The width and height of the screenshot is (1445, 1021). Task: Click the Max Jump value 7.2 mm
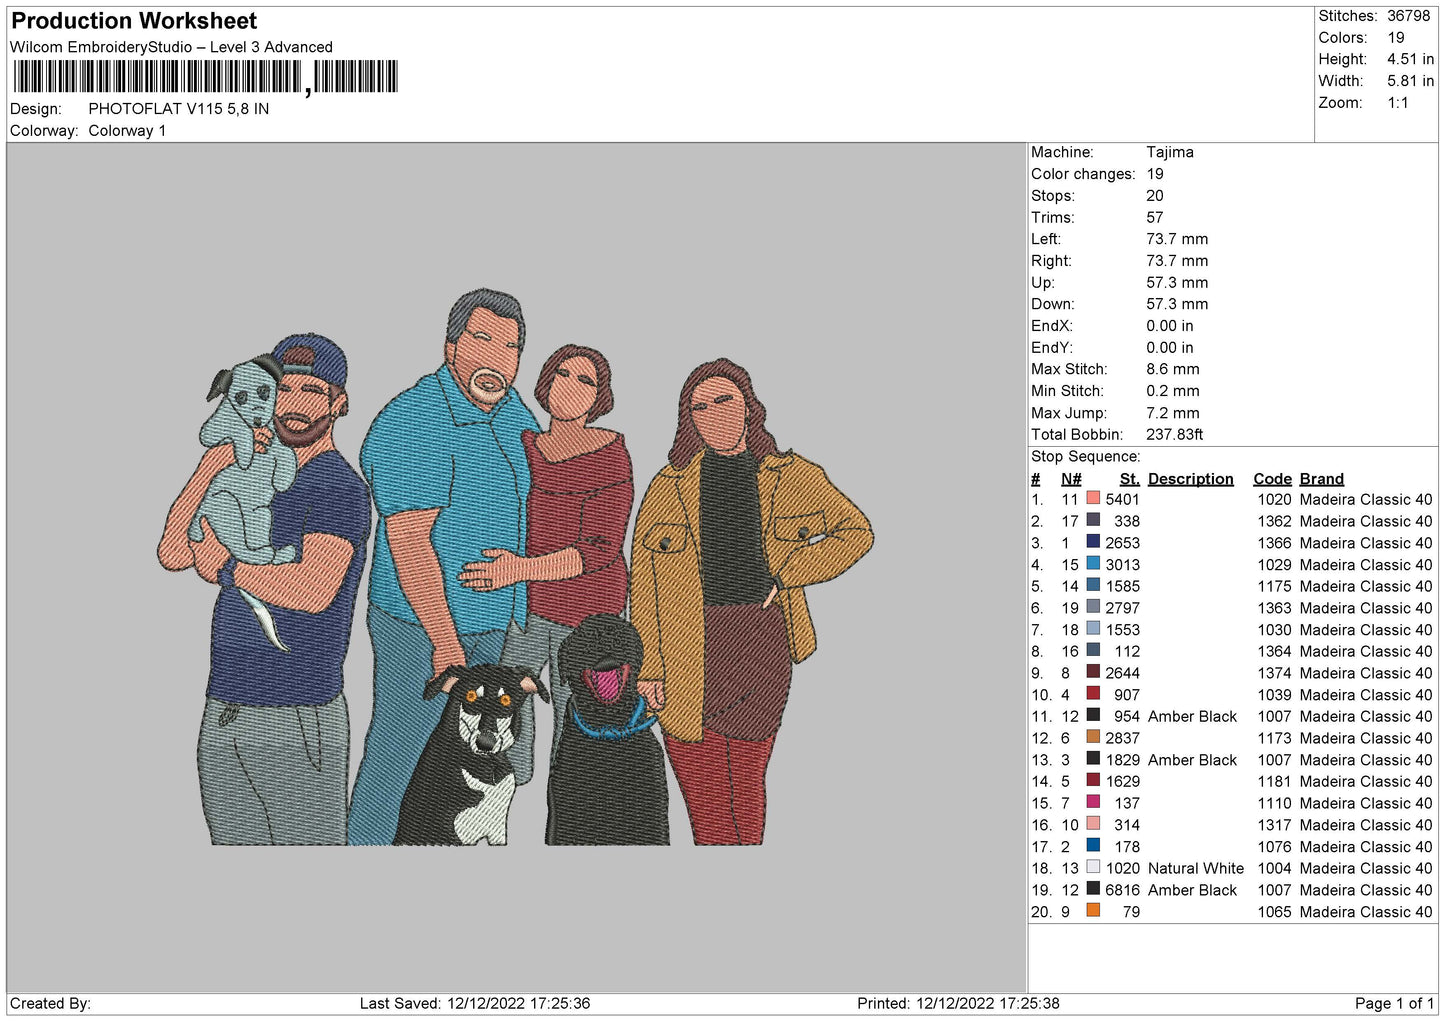[1172, 413]
